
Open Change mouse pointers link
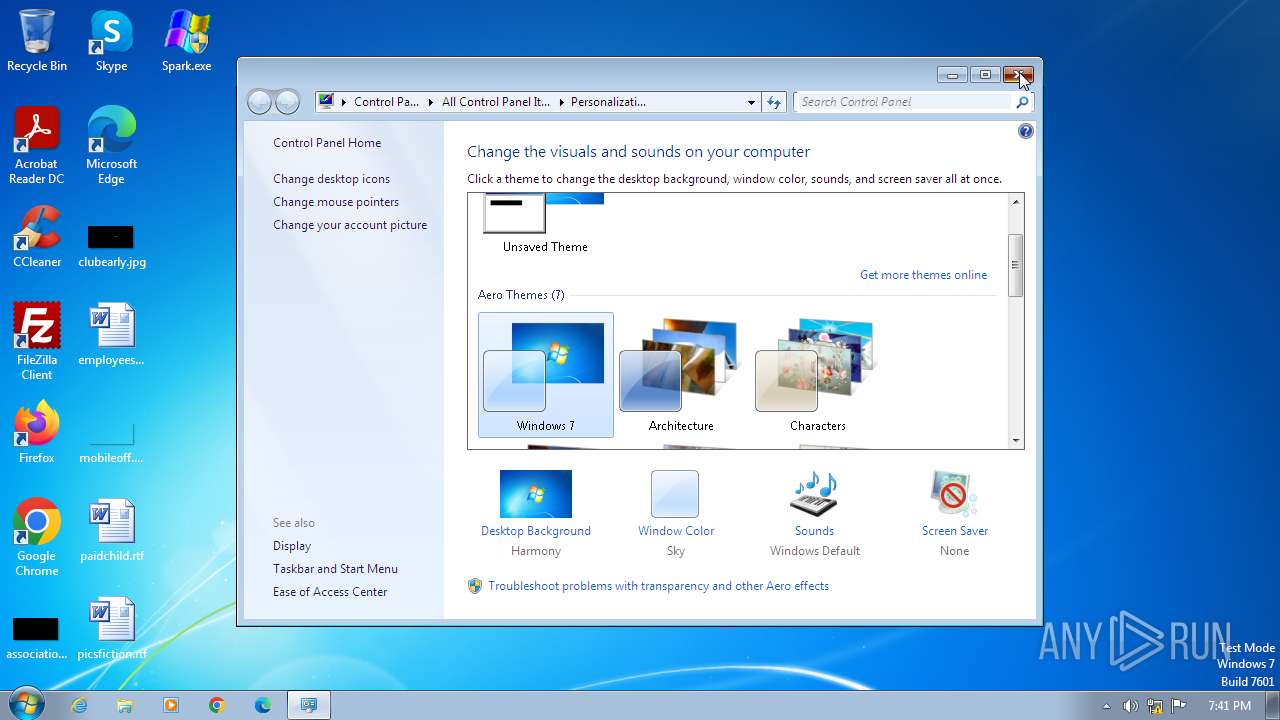[336, 202]
